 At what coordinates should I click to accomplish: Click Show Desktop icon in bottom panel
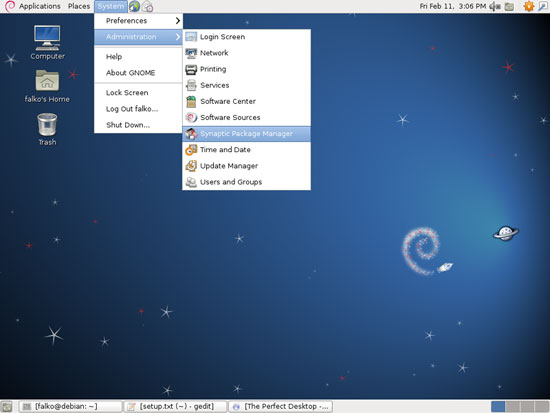coord(7,407)
